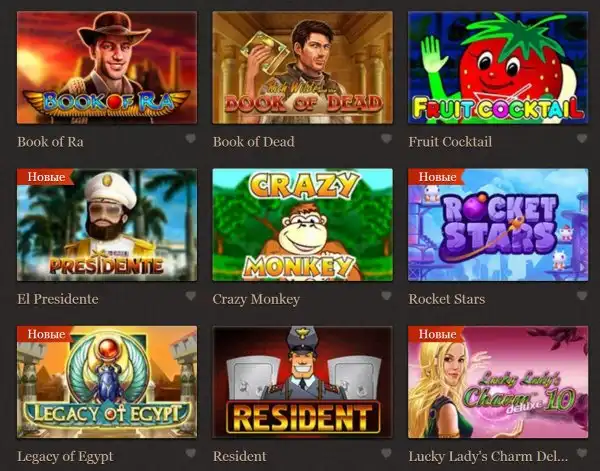This screenshot has height=471, width=600.
Task: Mark Rocket Stars favorite heart
Action: pos(582,296)
